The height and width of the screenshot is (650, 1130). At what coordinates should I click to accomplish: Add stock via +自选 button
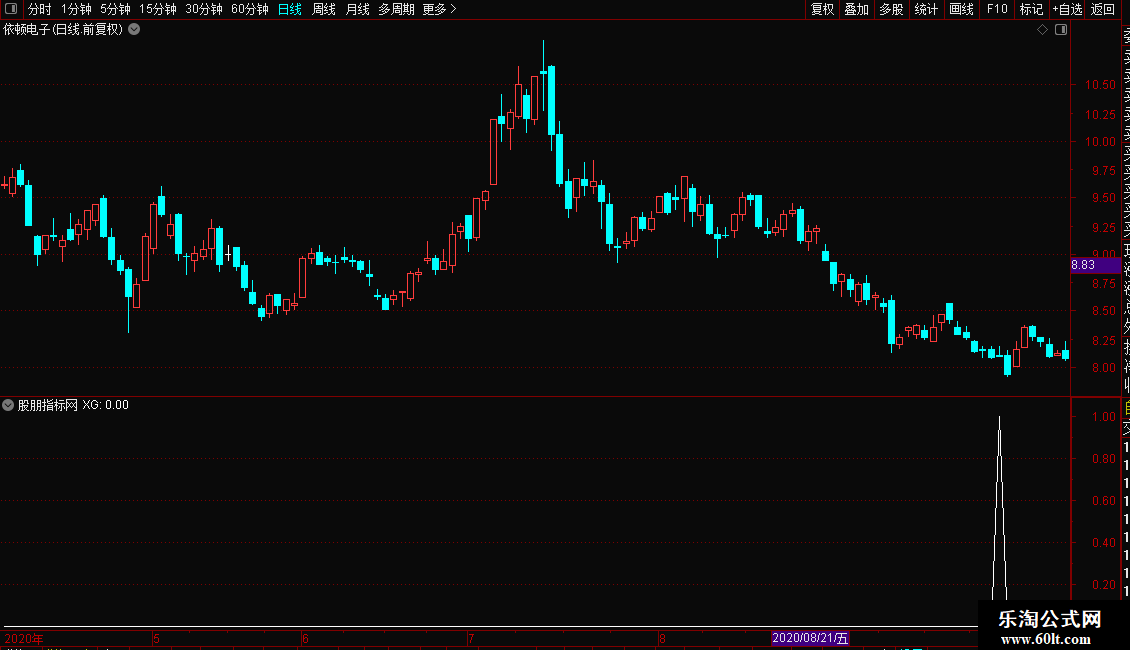1067,9
